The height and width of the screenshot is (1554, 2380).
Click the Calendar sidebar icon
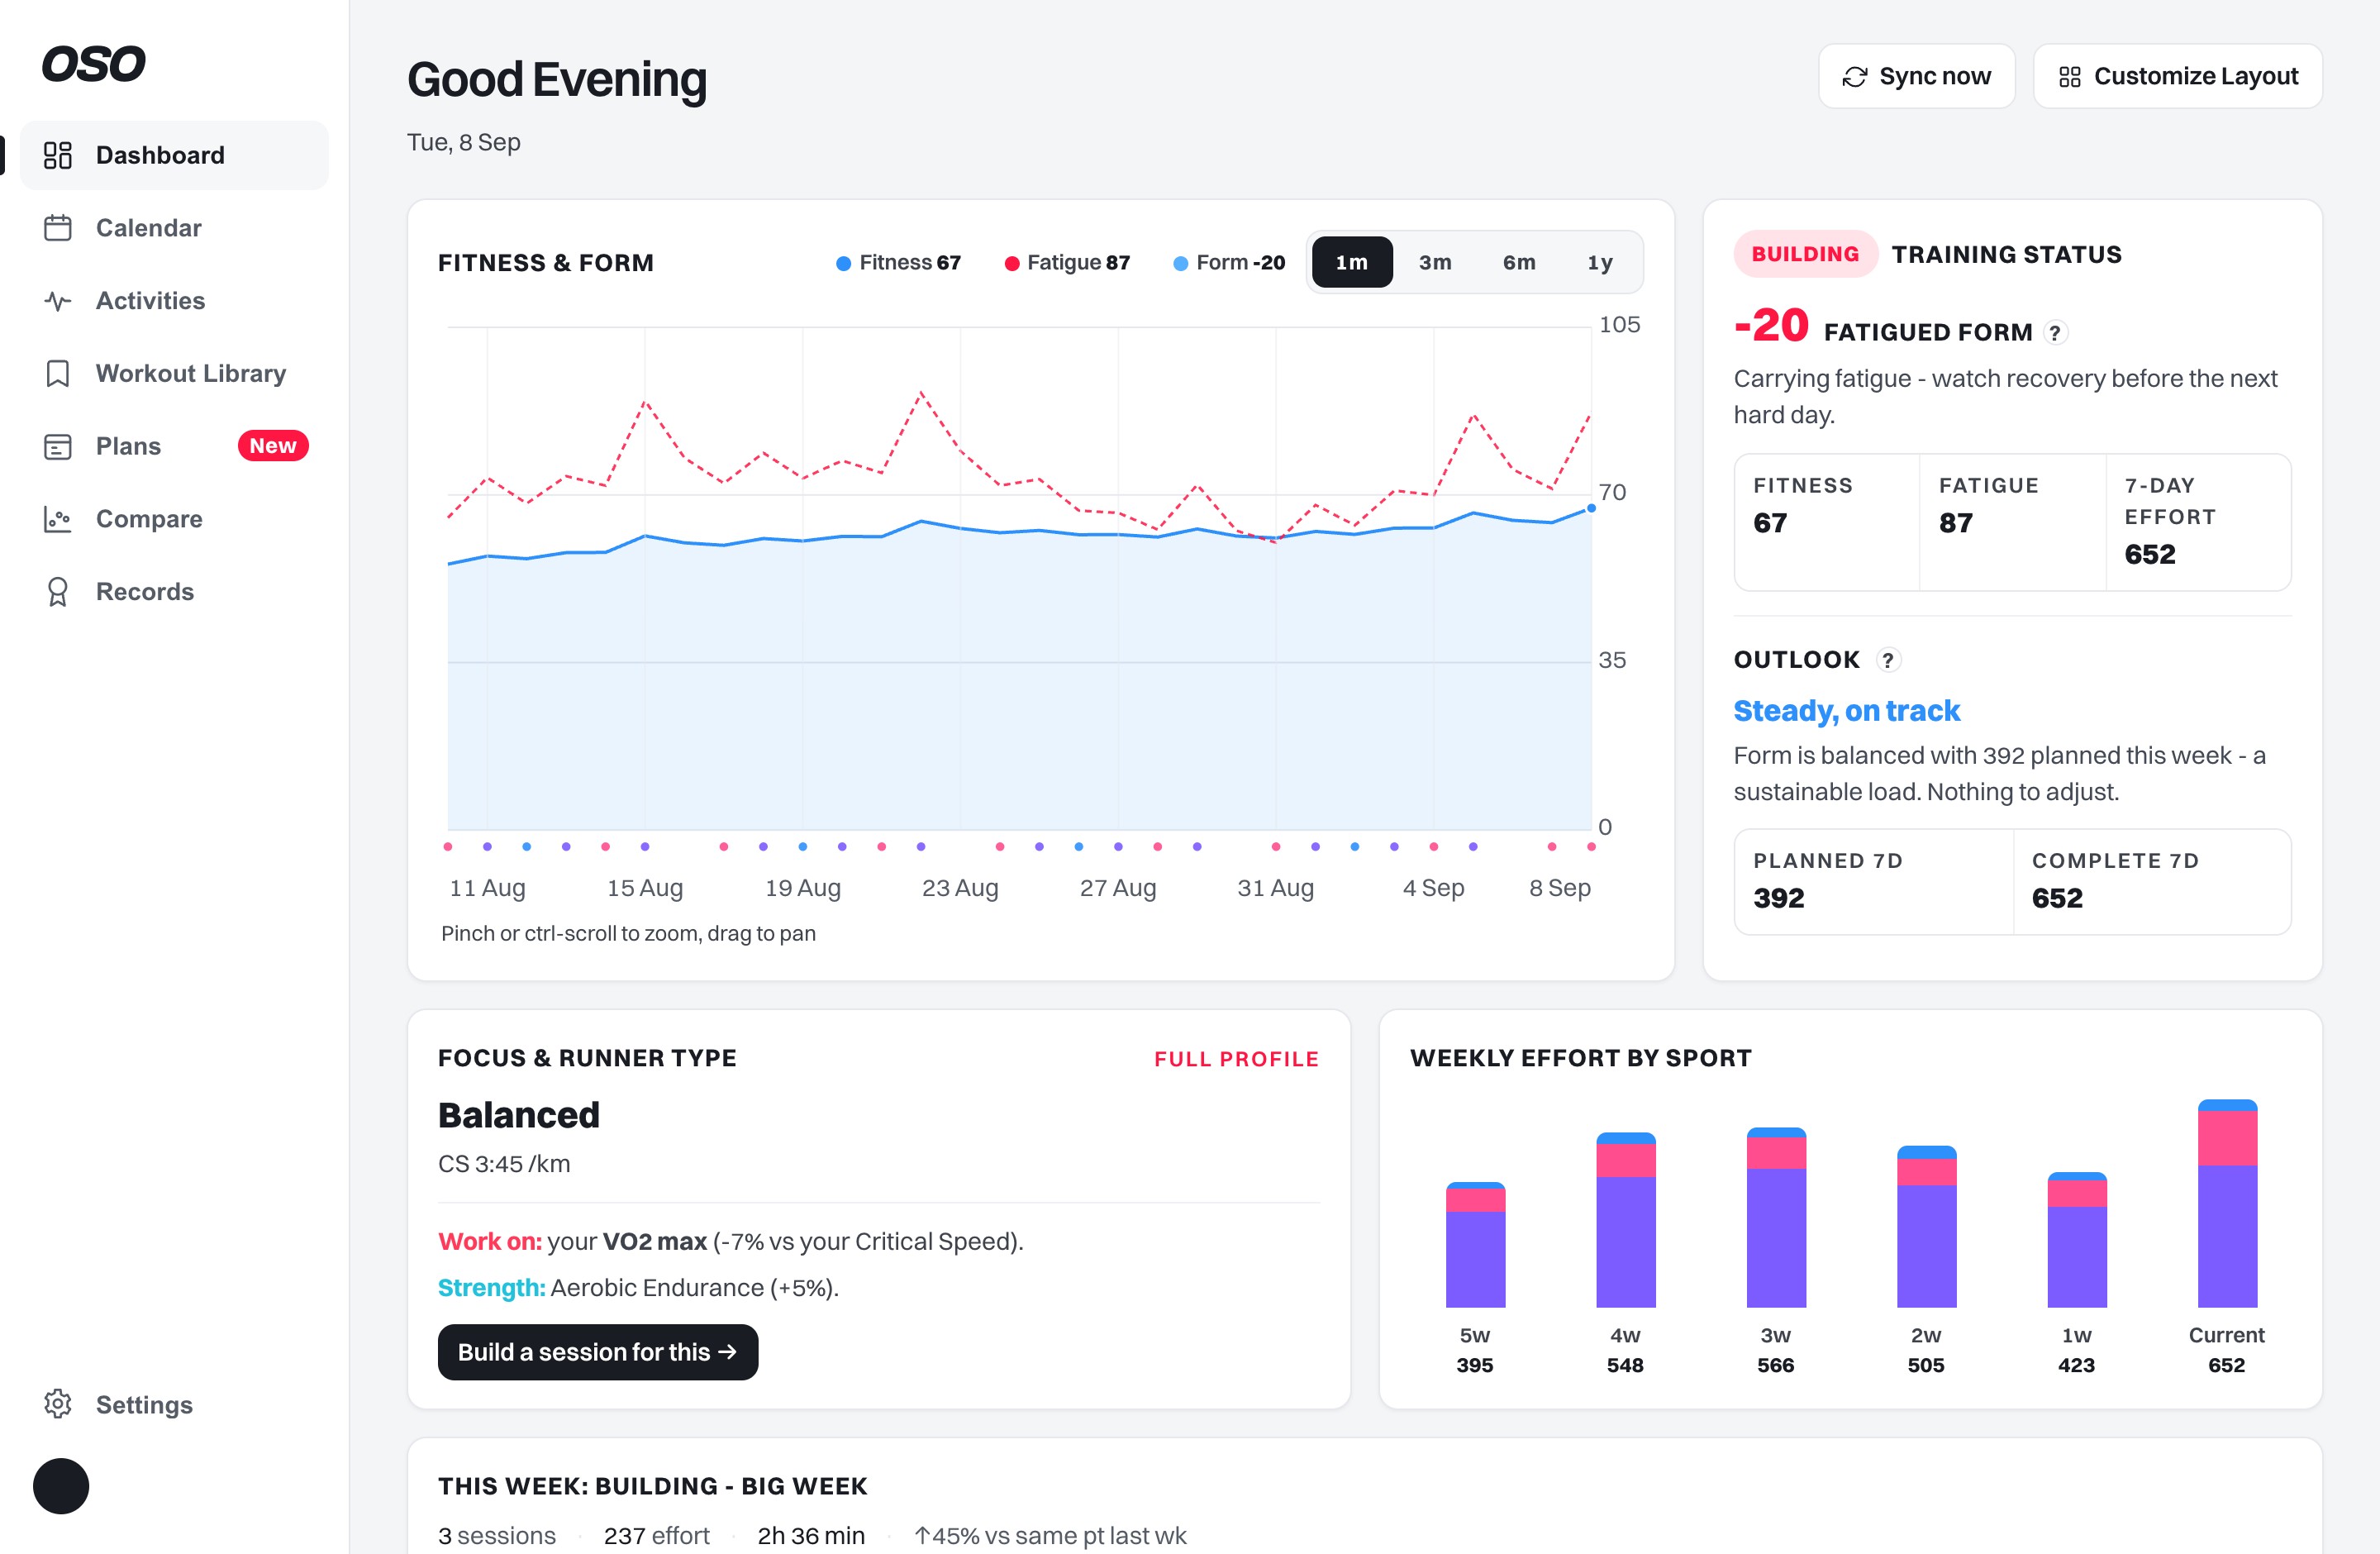(x=58, y=228)
